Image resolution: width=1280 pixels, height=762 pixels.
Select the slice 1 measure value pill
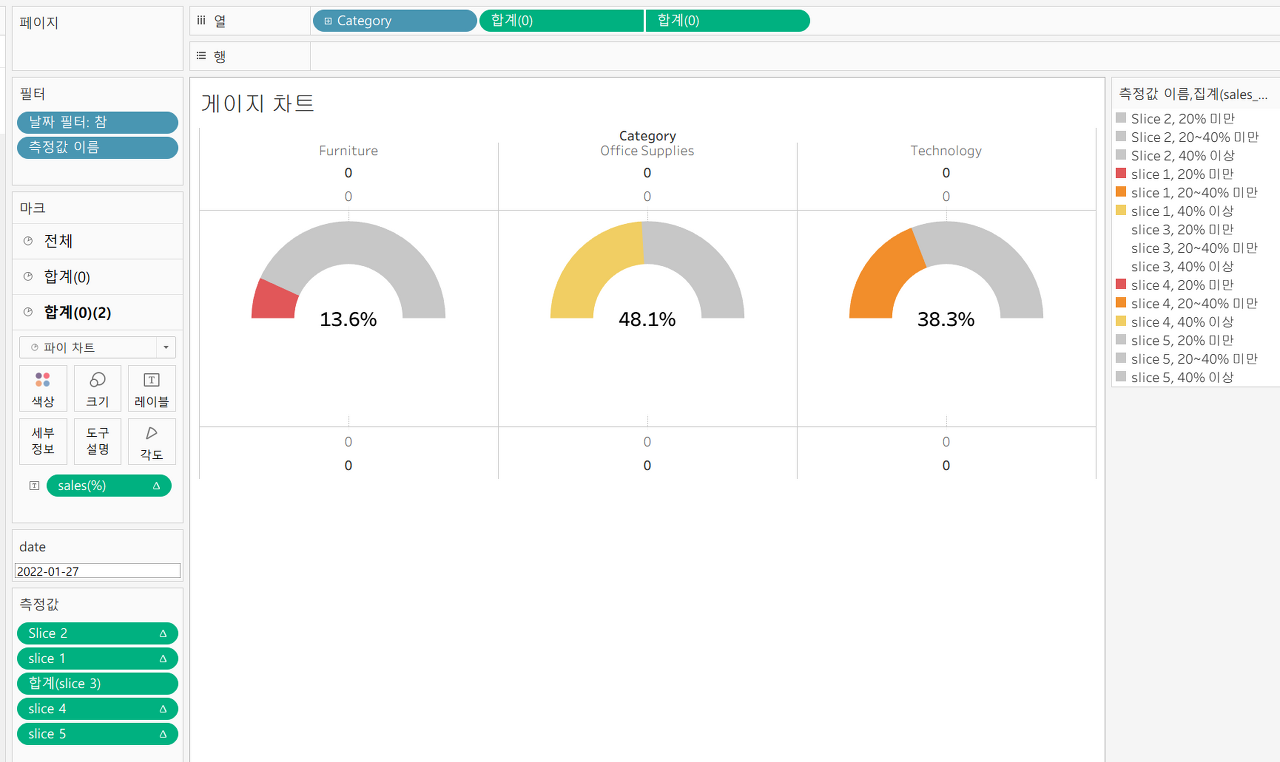click(x=97, y=658)
